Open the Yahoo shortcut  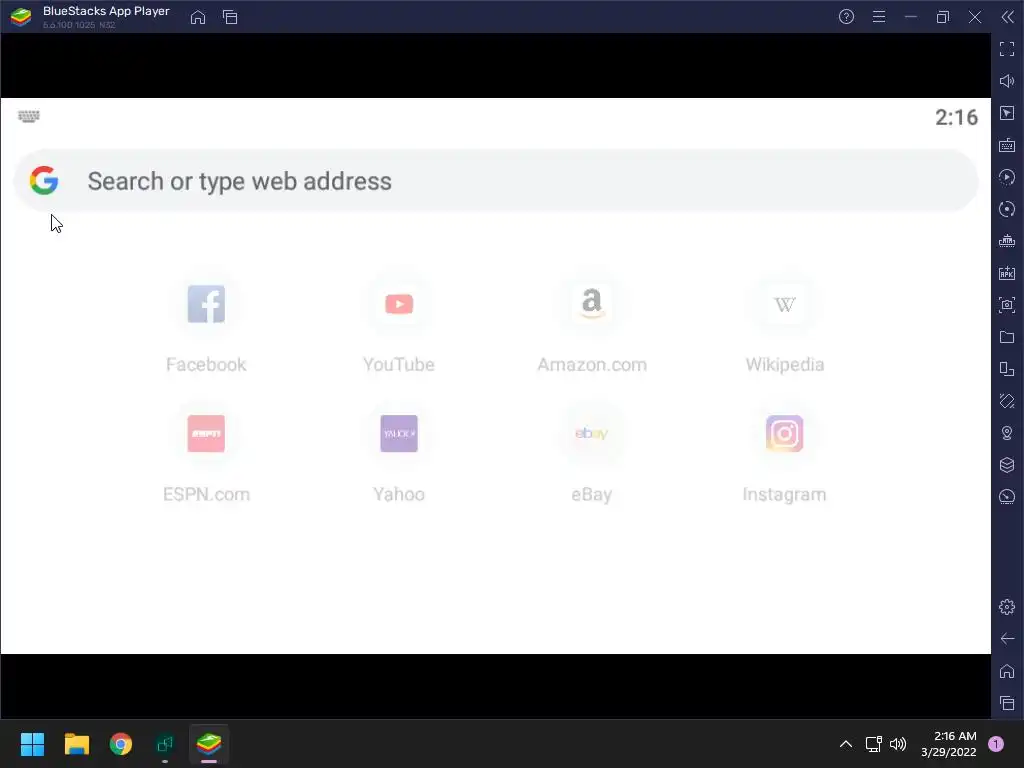click(399, 434)
